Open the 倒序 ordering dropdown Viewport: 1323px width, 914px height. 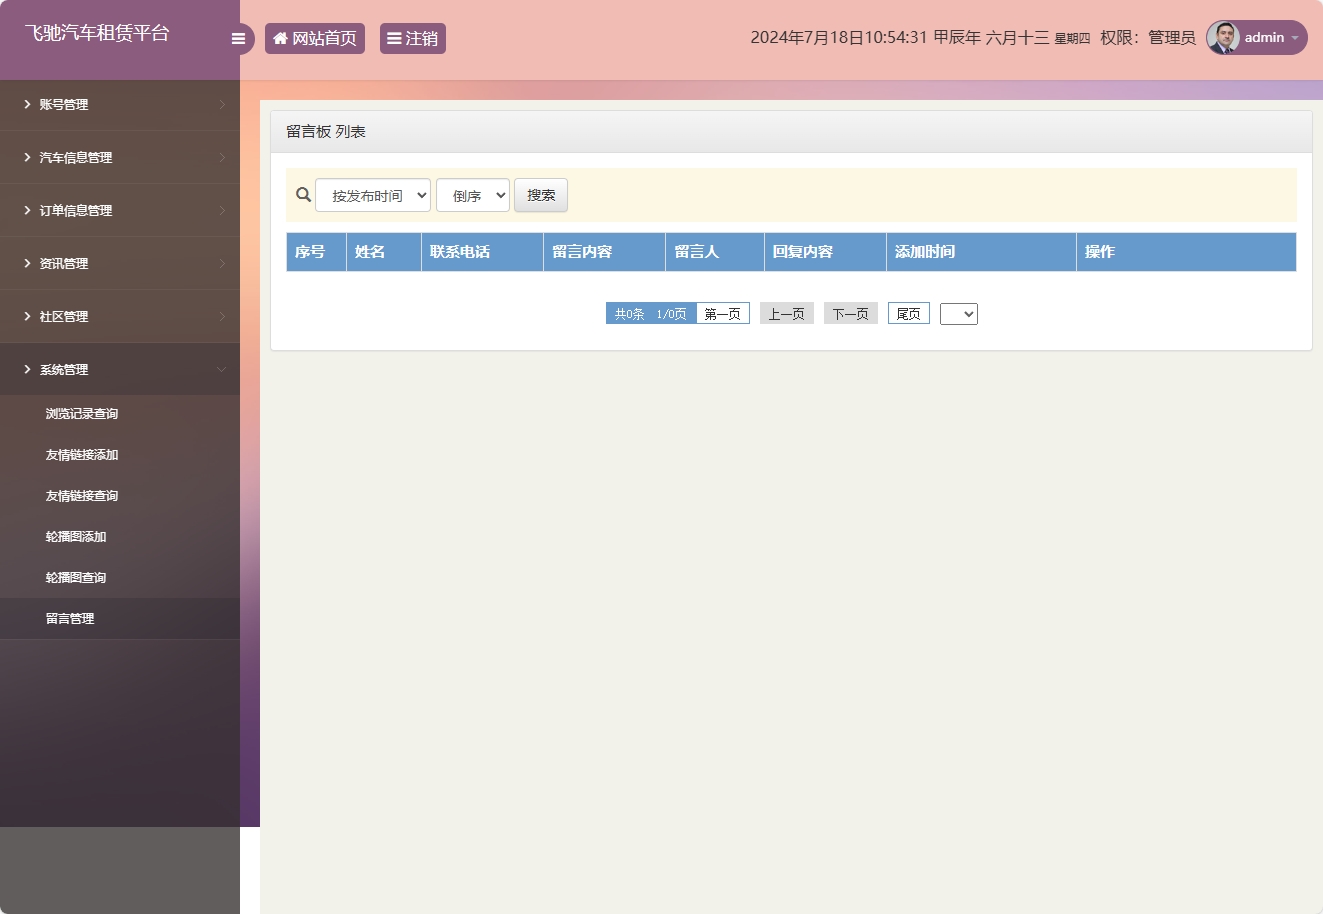click(x=472, y=195)
